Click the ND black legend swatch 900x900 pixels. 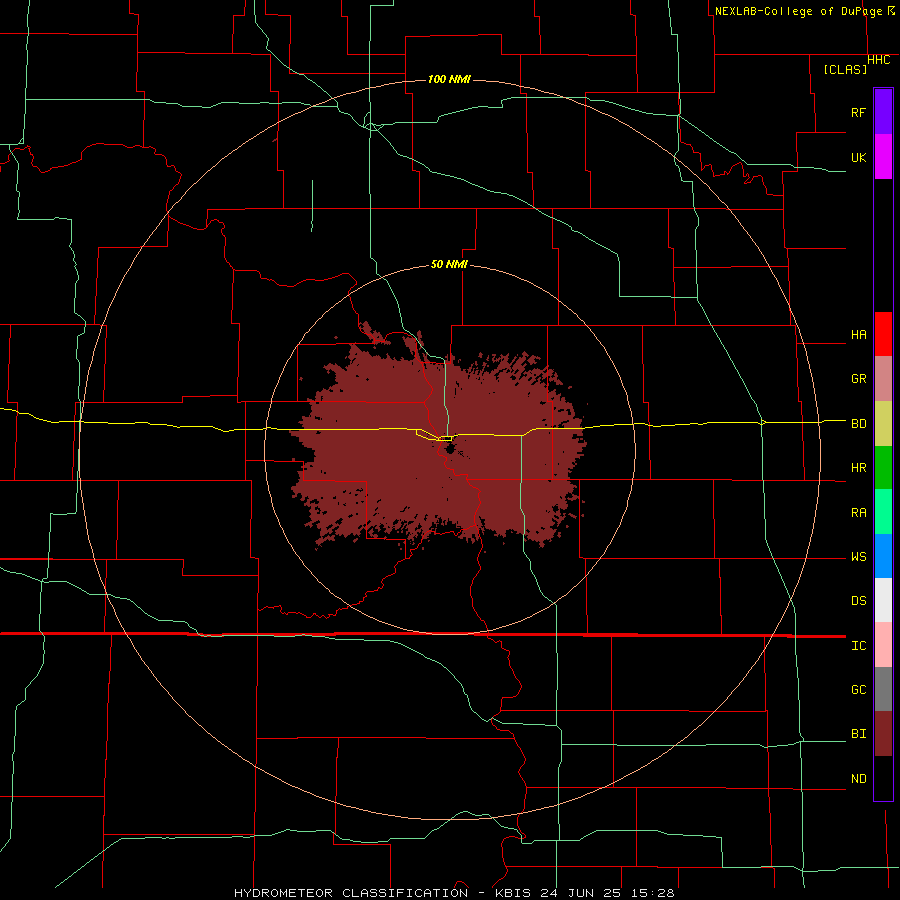click(x=883, y=778)
